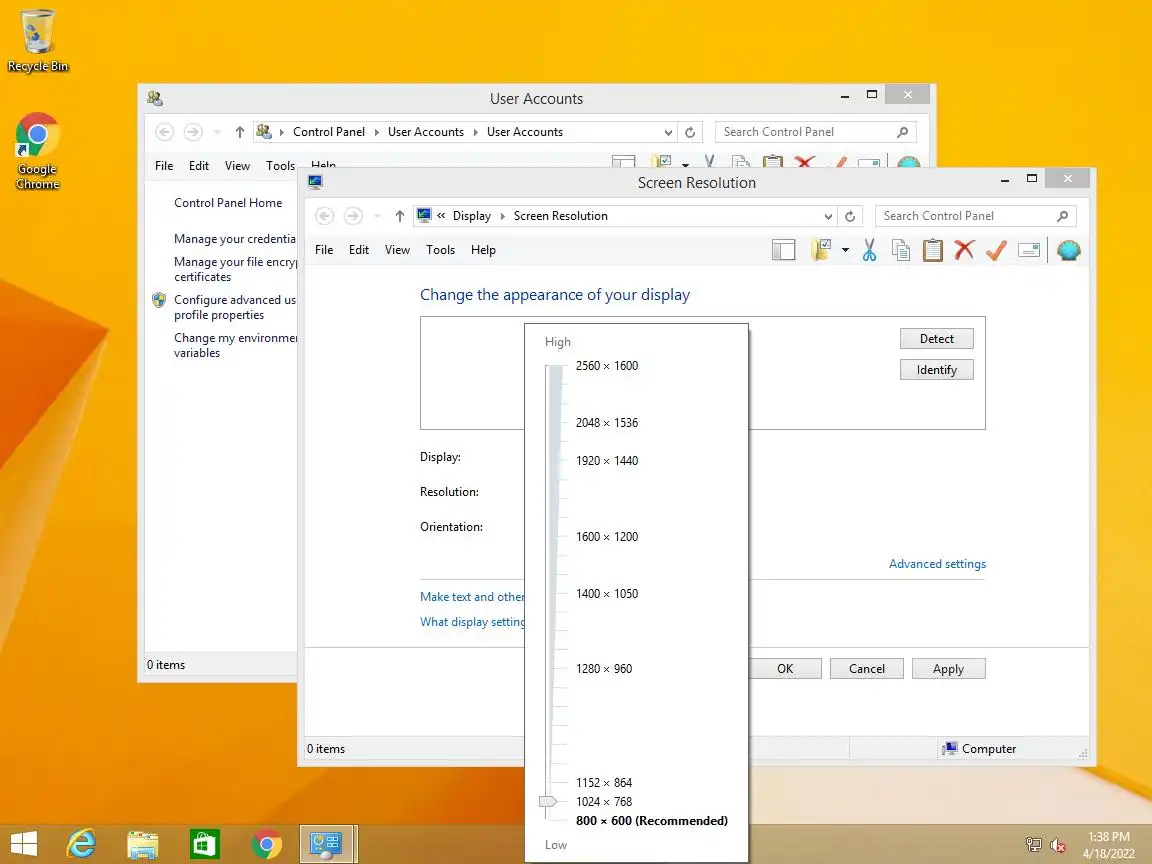Open File menu in User Accounts window

pos(164,166)
